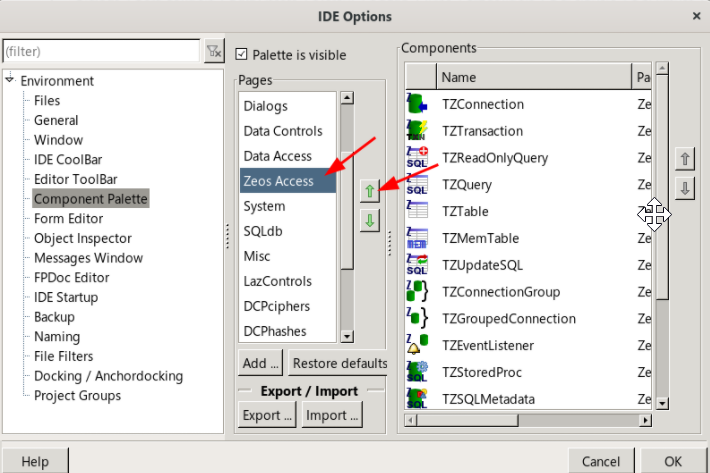The image size is (710, 473).
Task: Select Dialogs in Pages list
Action: (x=288, y=106)
